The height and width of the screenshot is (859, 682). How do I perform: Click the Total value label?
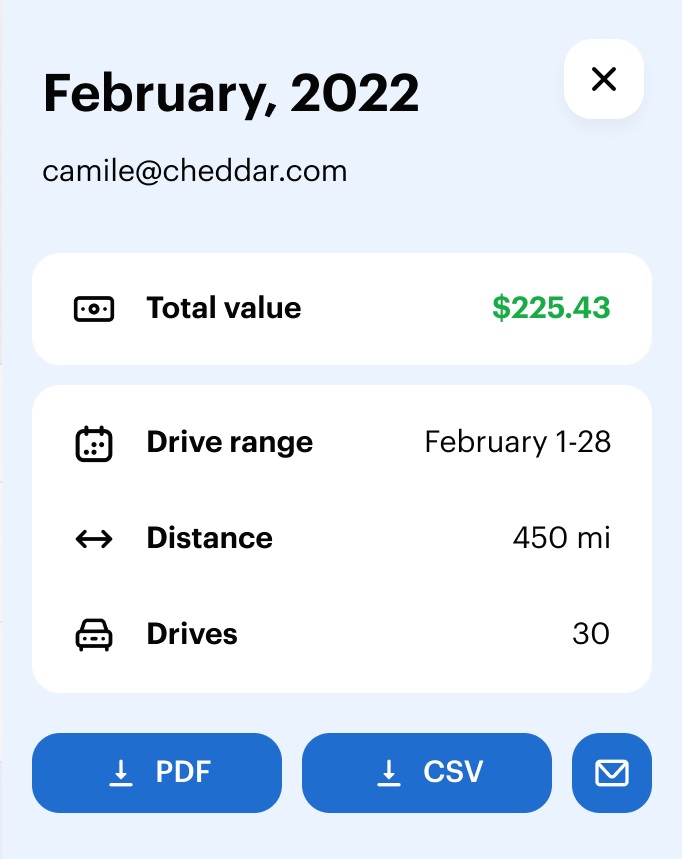(223, 307)
